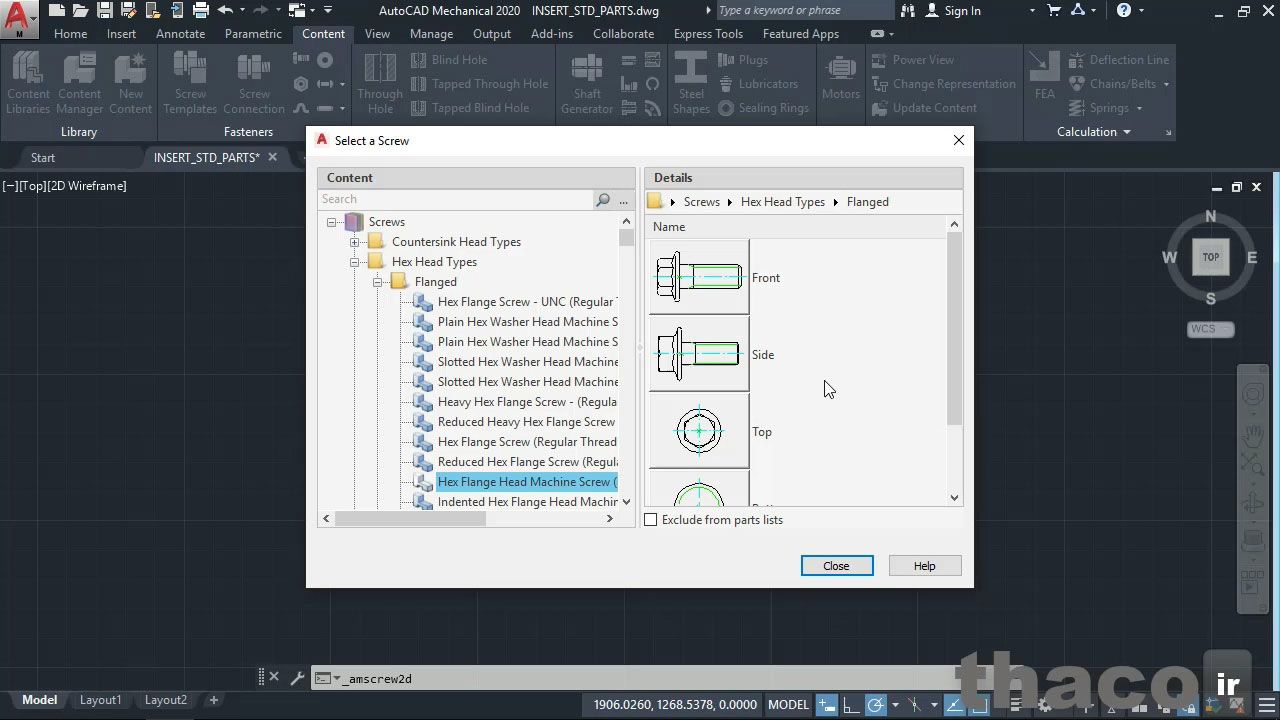
Task: Switch to the Start drawing tab
Action: click(x=43, y=157)
